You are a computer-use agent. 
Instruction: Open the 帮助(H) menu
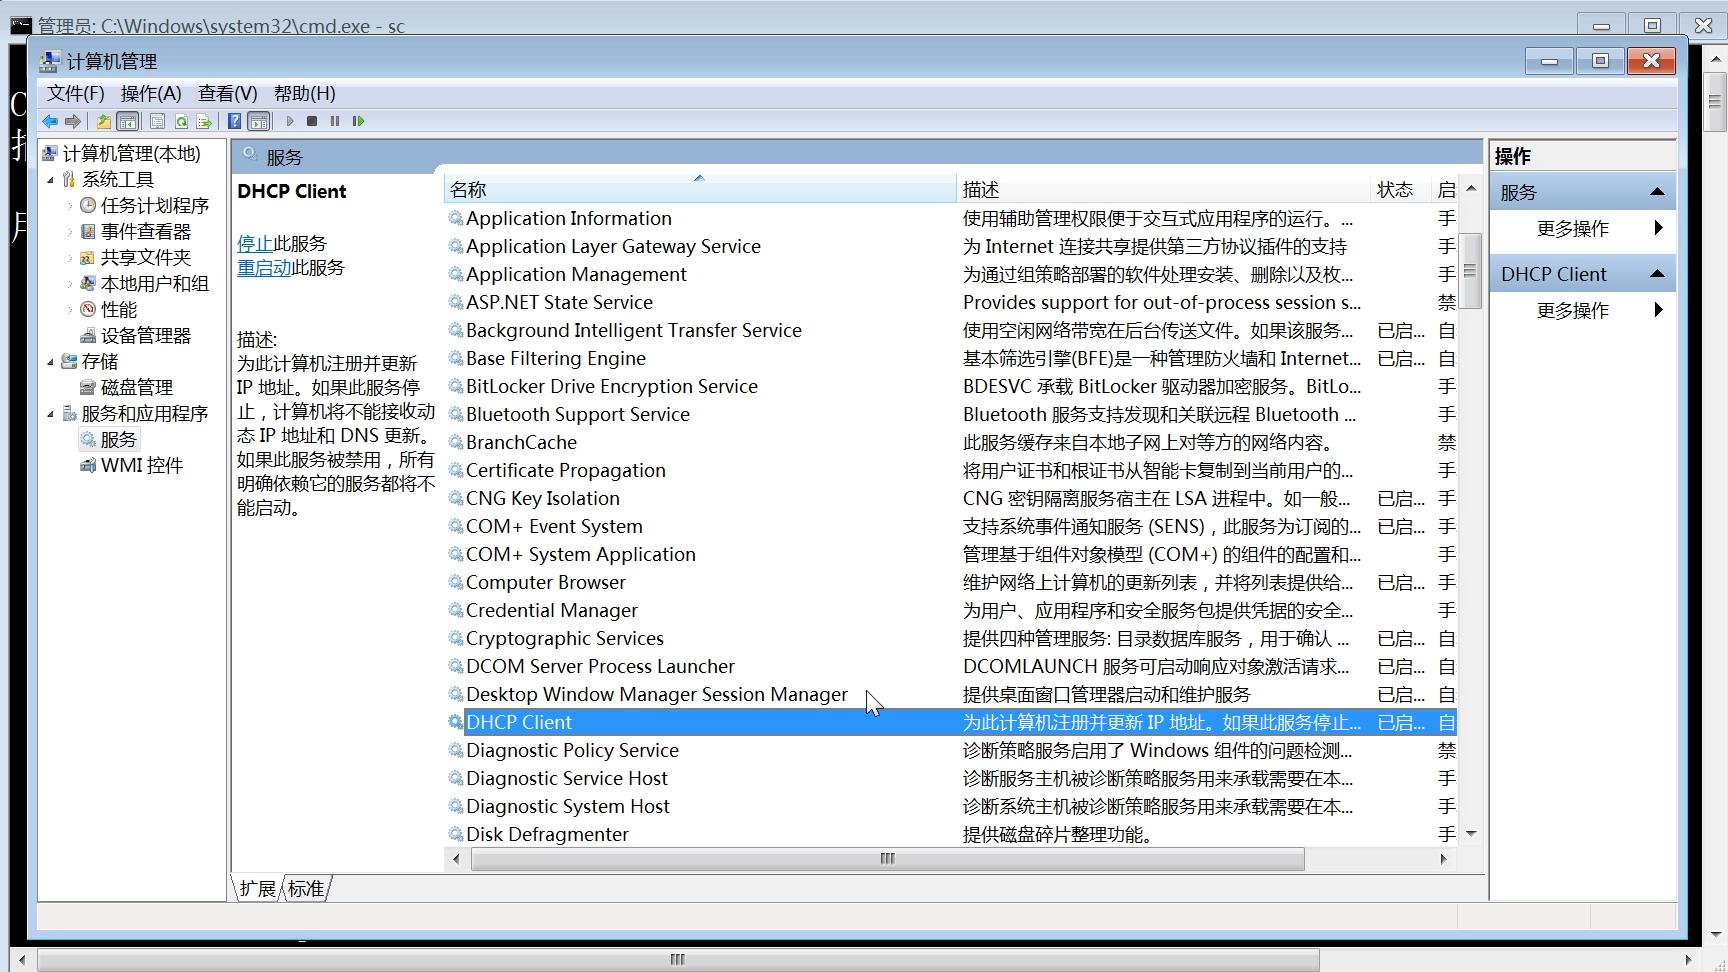(304, 93)
